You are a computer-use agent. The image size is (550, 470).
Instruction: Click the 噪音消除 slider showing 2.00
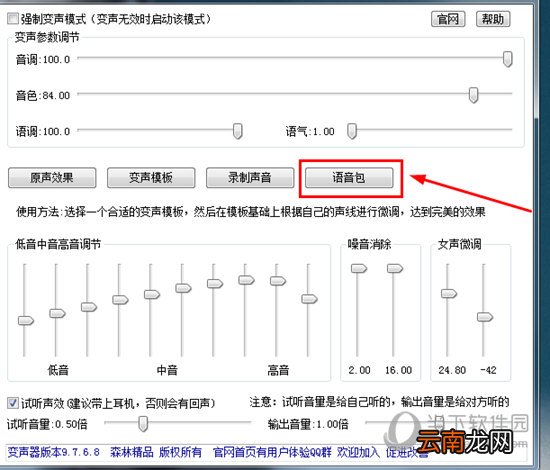click(359, 269)
